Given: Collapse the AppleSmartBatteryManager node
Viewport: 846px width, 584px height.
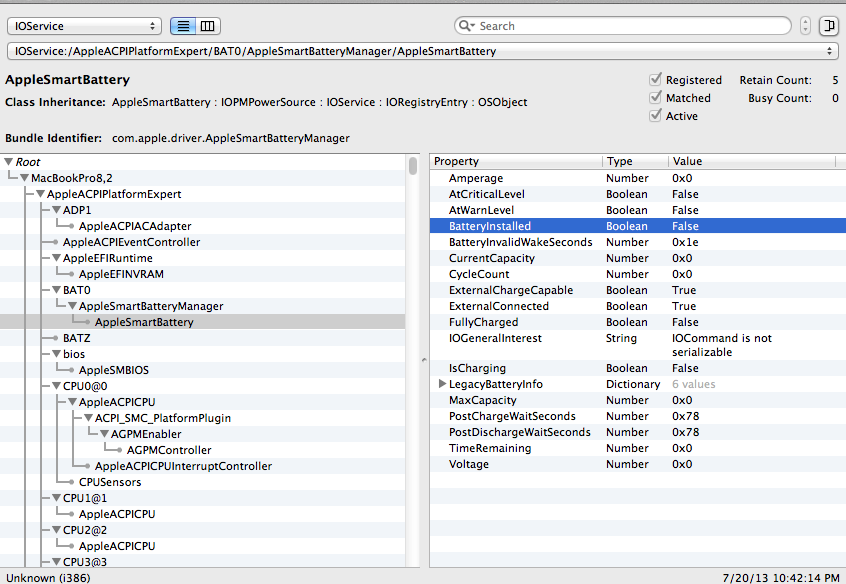Looking at the screenshot, I should click(x=72, y=306).
